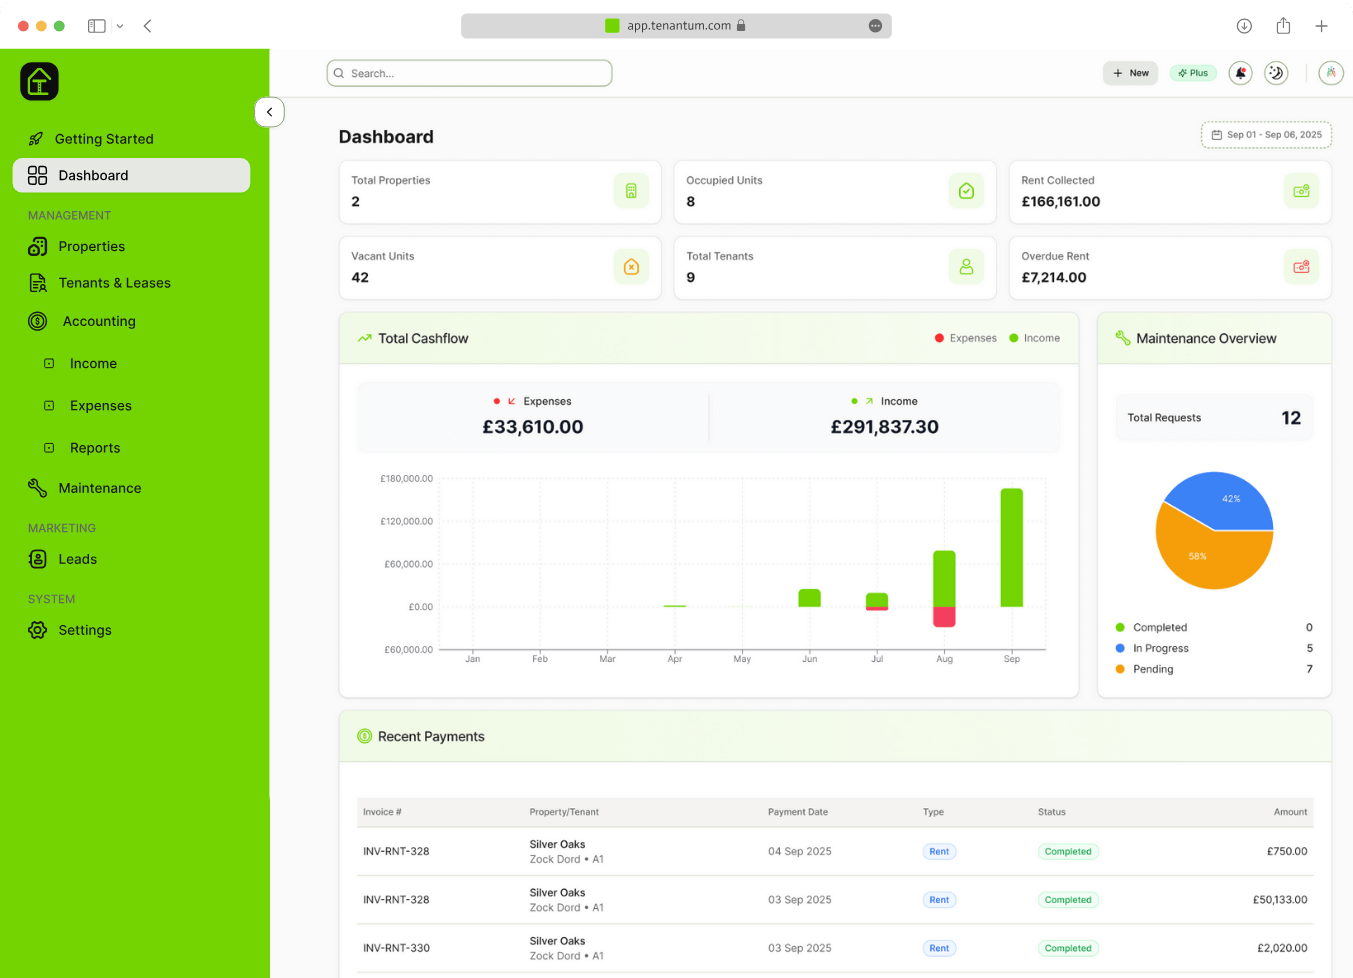The image size is (1353, 978).
Task: Collapse the green sidebar with chevron
Action: point(269,112)
